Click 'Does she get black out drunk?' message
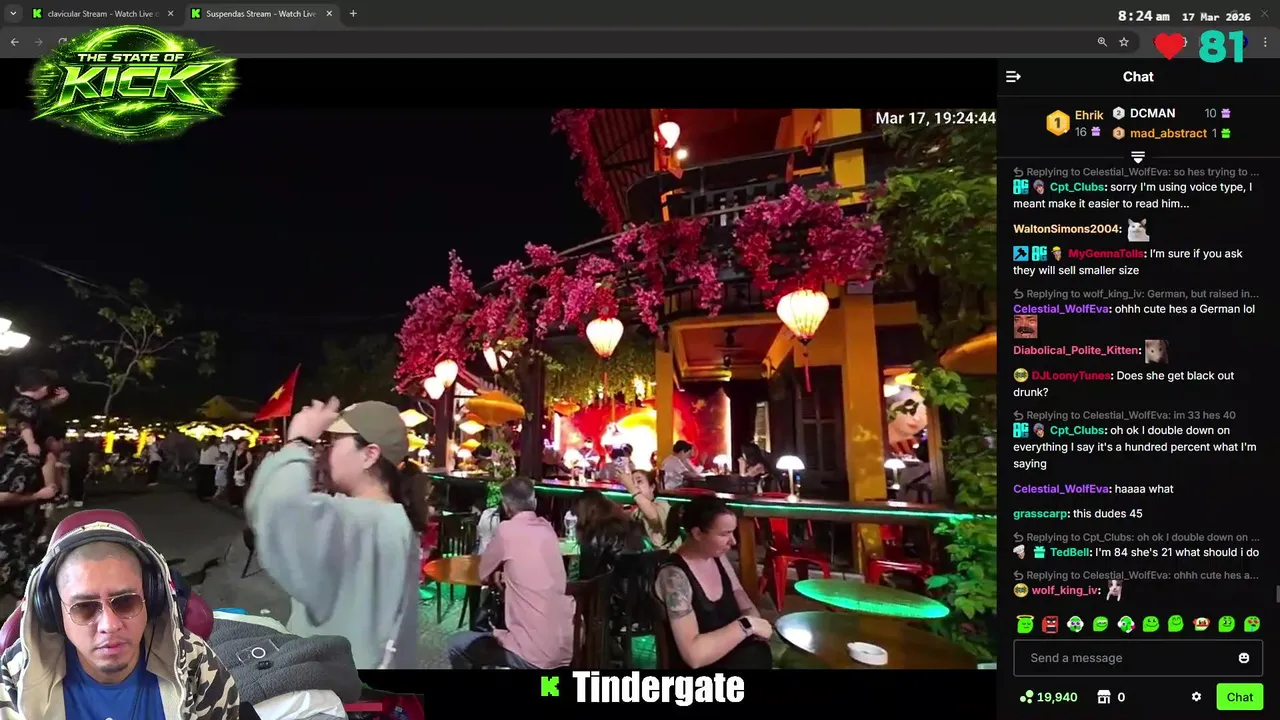The image size is (1280, 720). tap(1125, 384)
